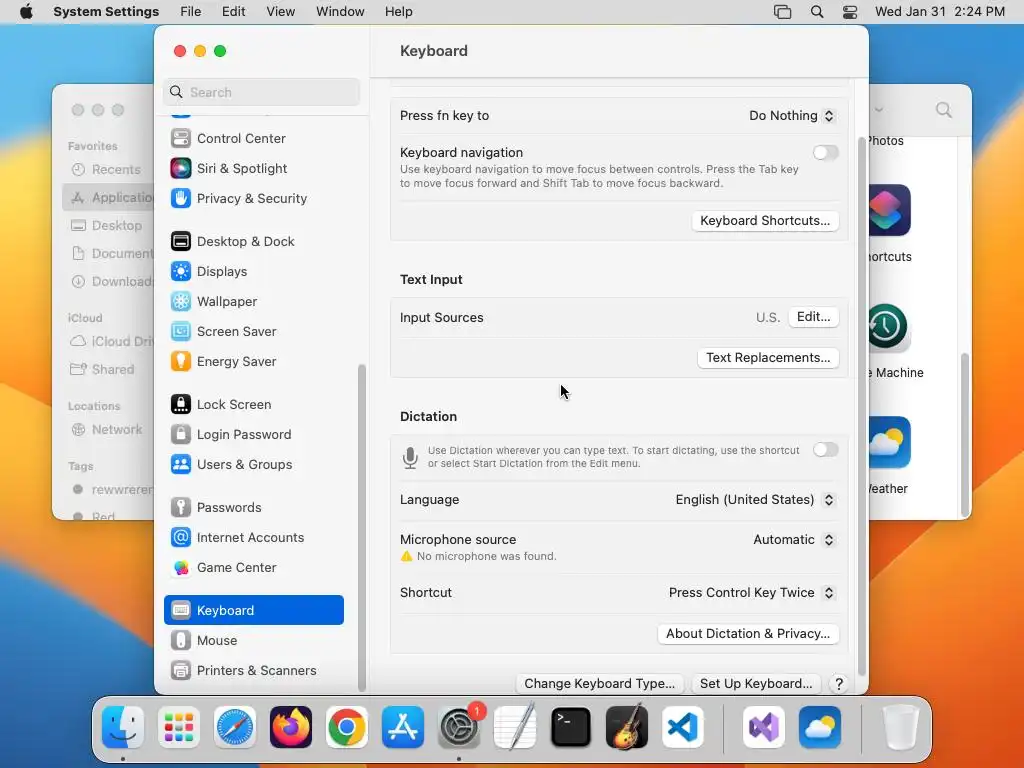Open the File menu
This screenshot has width=1024, height=768.
tap(191, 12)
